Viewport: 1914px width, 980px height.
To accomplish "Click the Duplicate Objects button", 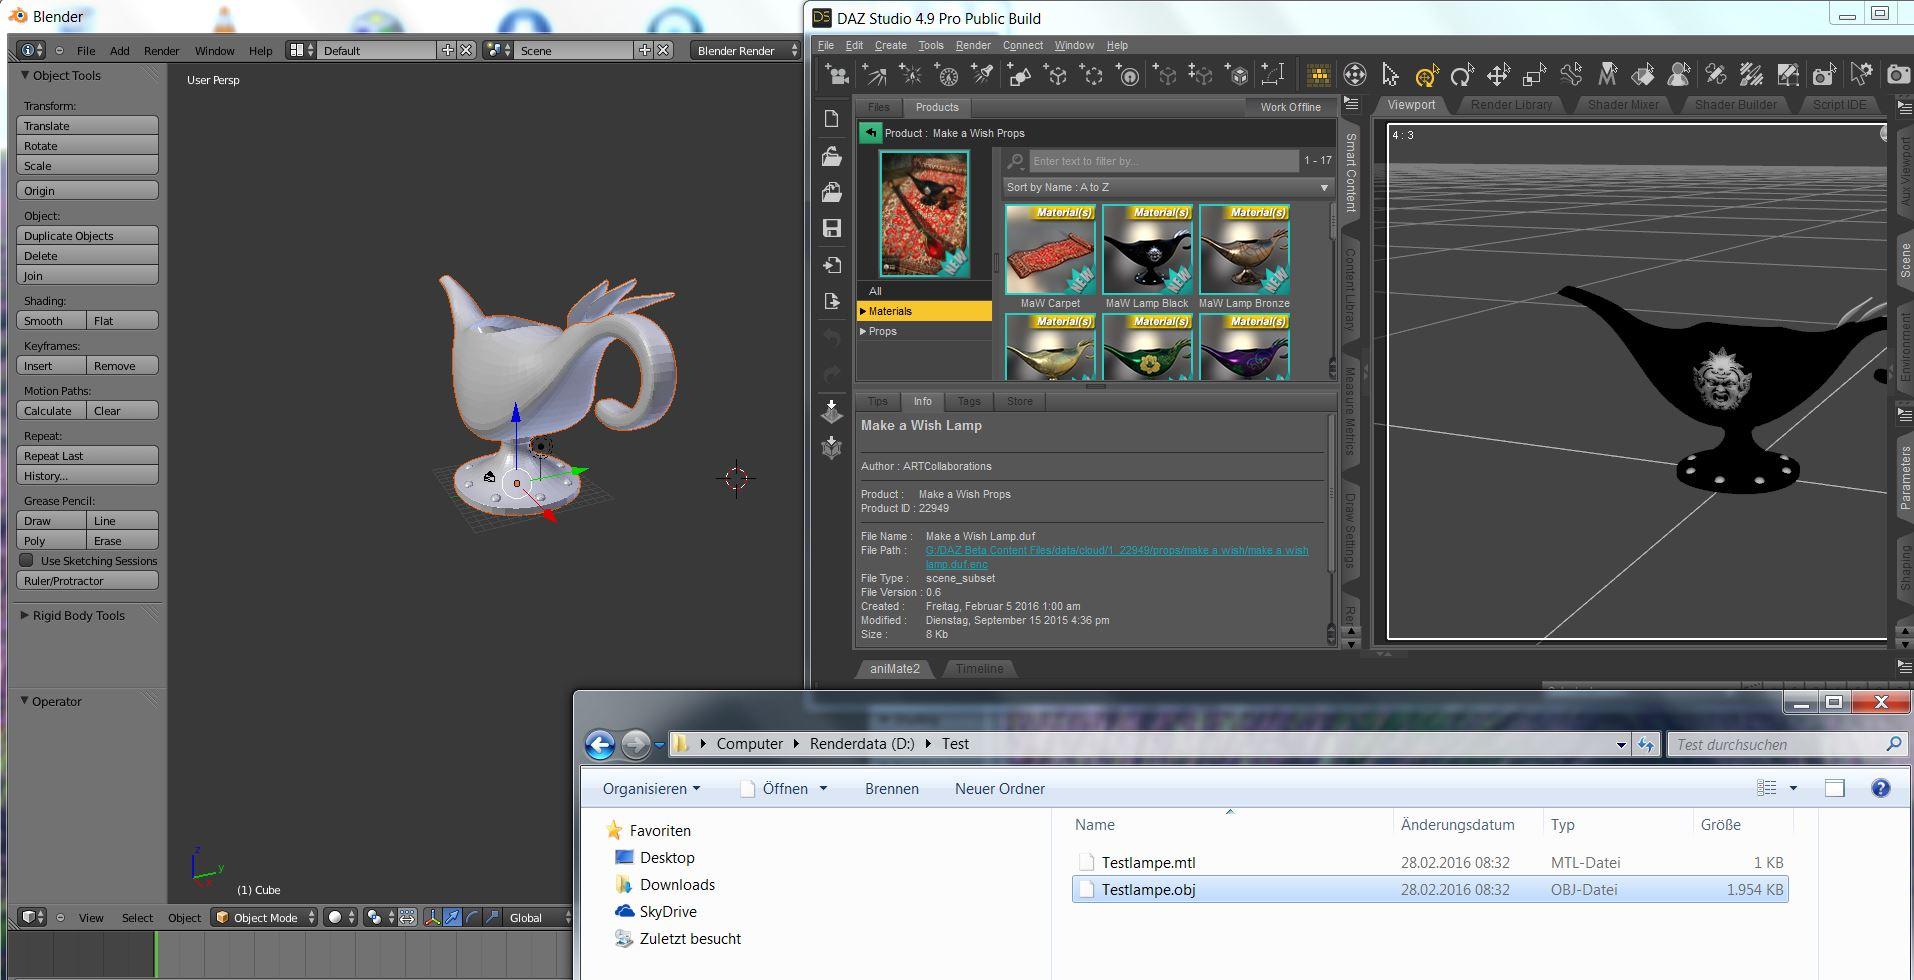I will (x=87, y=236).
